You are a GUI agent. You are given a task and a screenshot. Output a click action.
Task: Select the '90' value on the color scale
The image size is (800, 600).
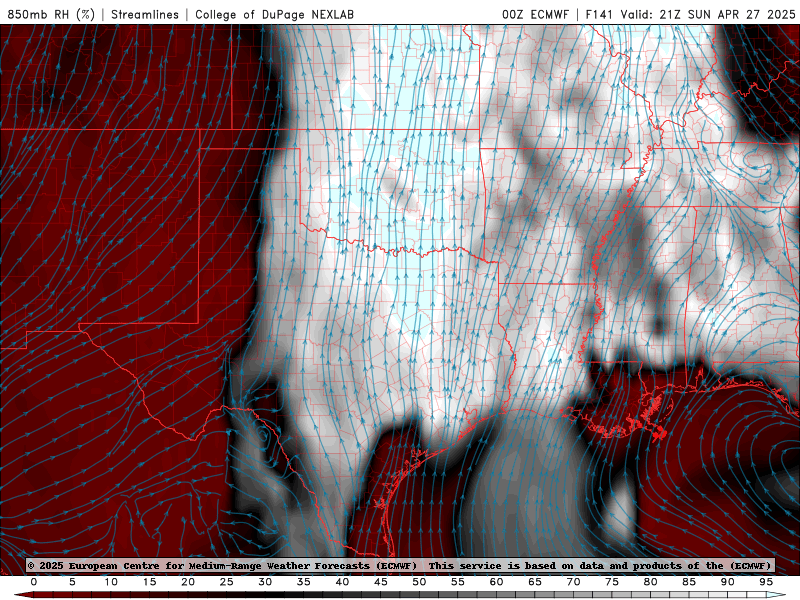pos(728,582)
